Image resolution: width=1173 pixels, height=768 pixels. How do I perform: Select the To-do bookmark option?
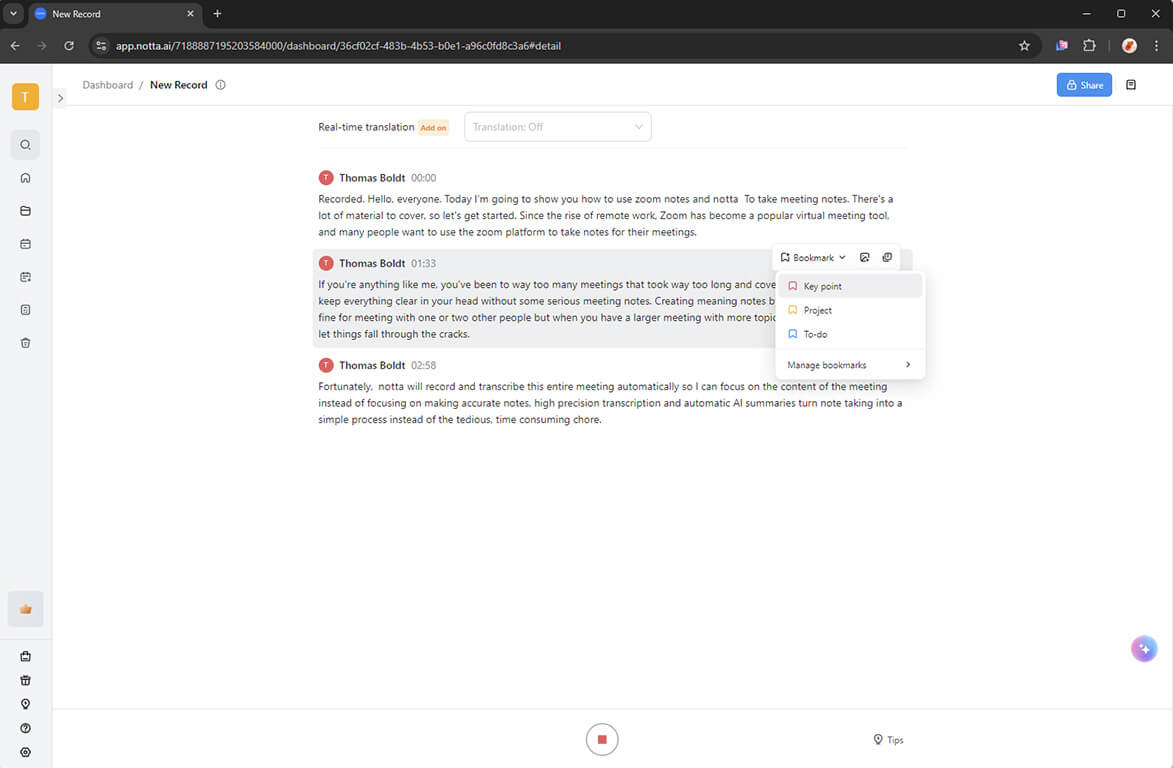click(851, 334)
